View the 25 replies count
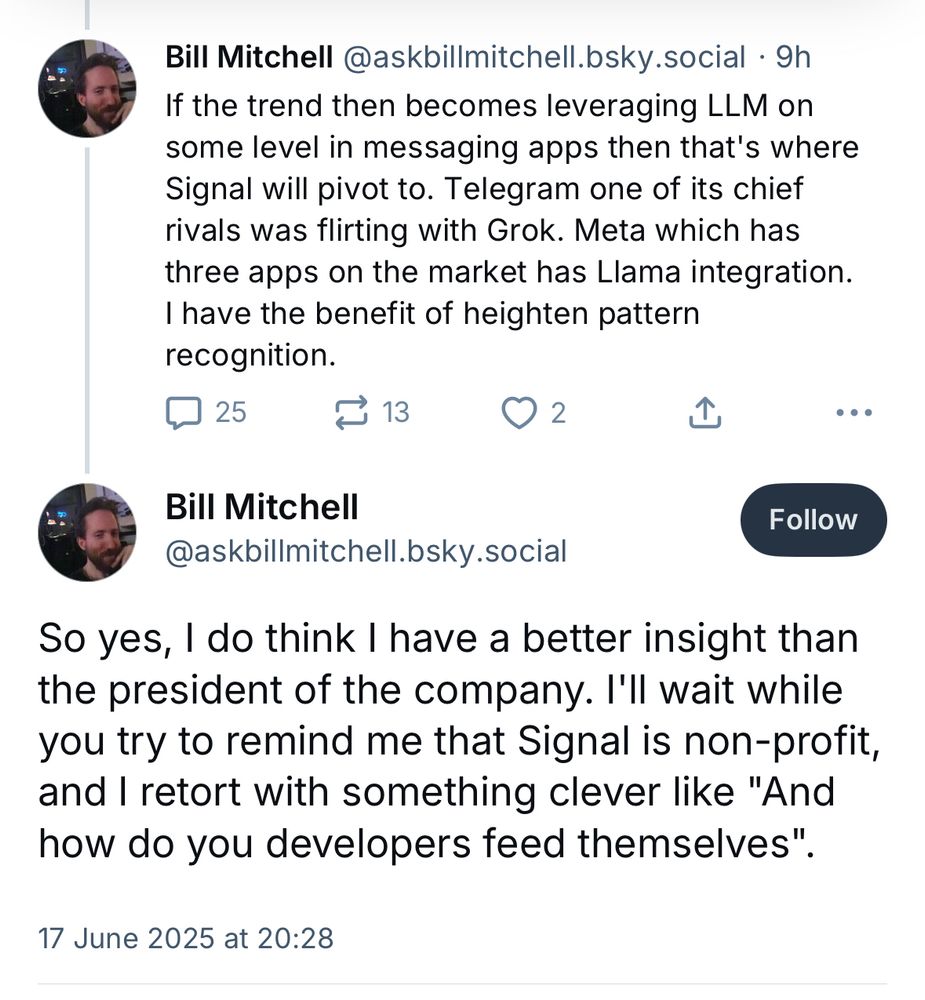 point(230,413)
